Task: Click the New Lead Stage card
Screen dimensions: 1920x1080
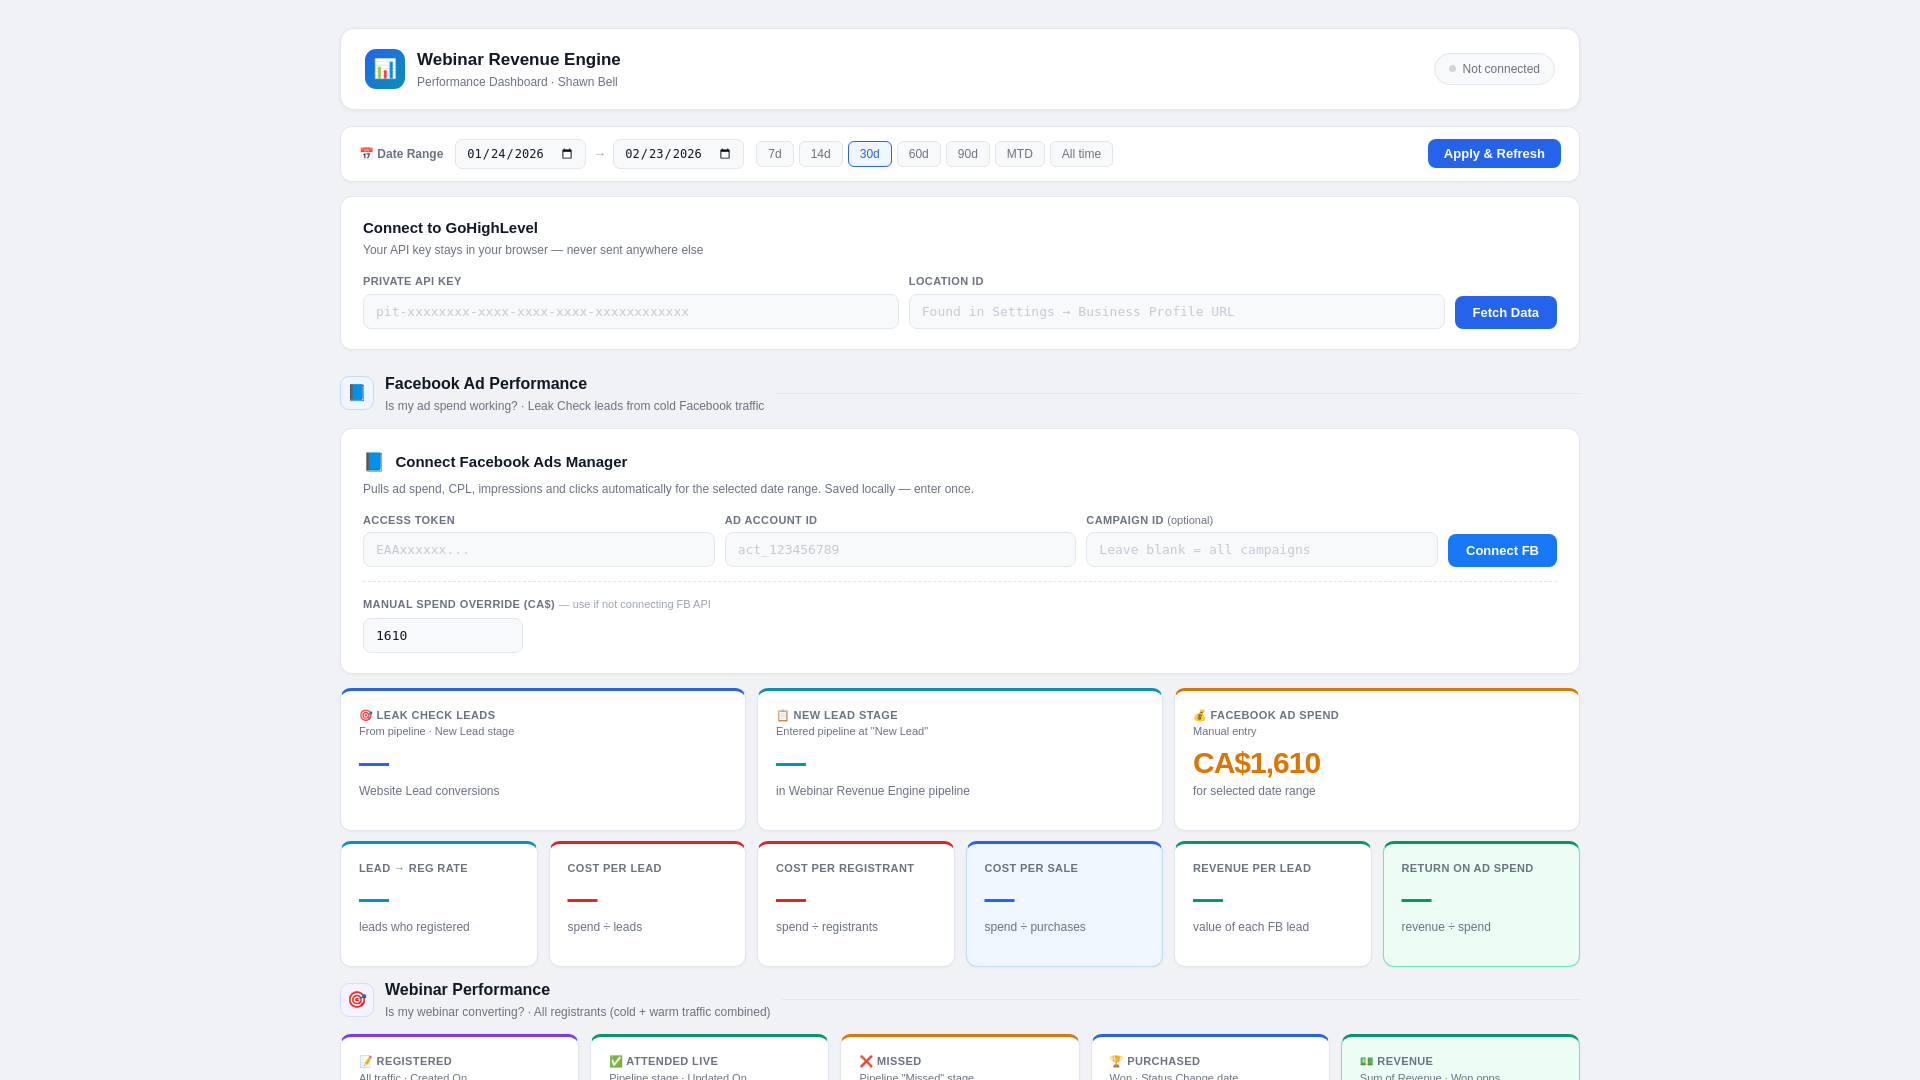Action: 960,759
